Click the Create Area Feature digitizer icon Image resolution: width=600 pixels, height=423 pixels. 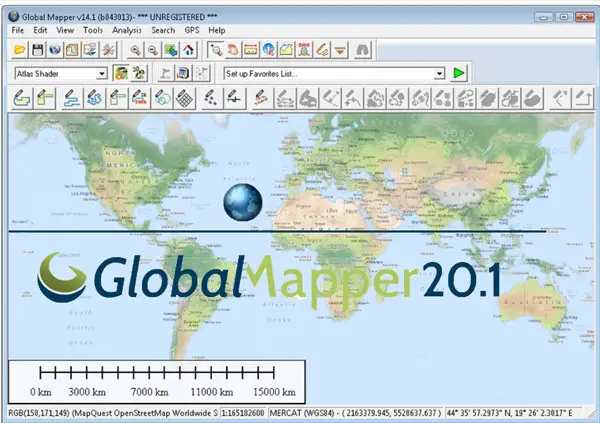click(22, 98)
